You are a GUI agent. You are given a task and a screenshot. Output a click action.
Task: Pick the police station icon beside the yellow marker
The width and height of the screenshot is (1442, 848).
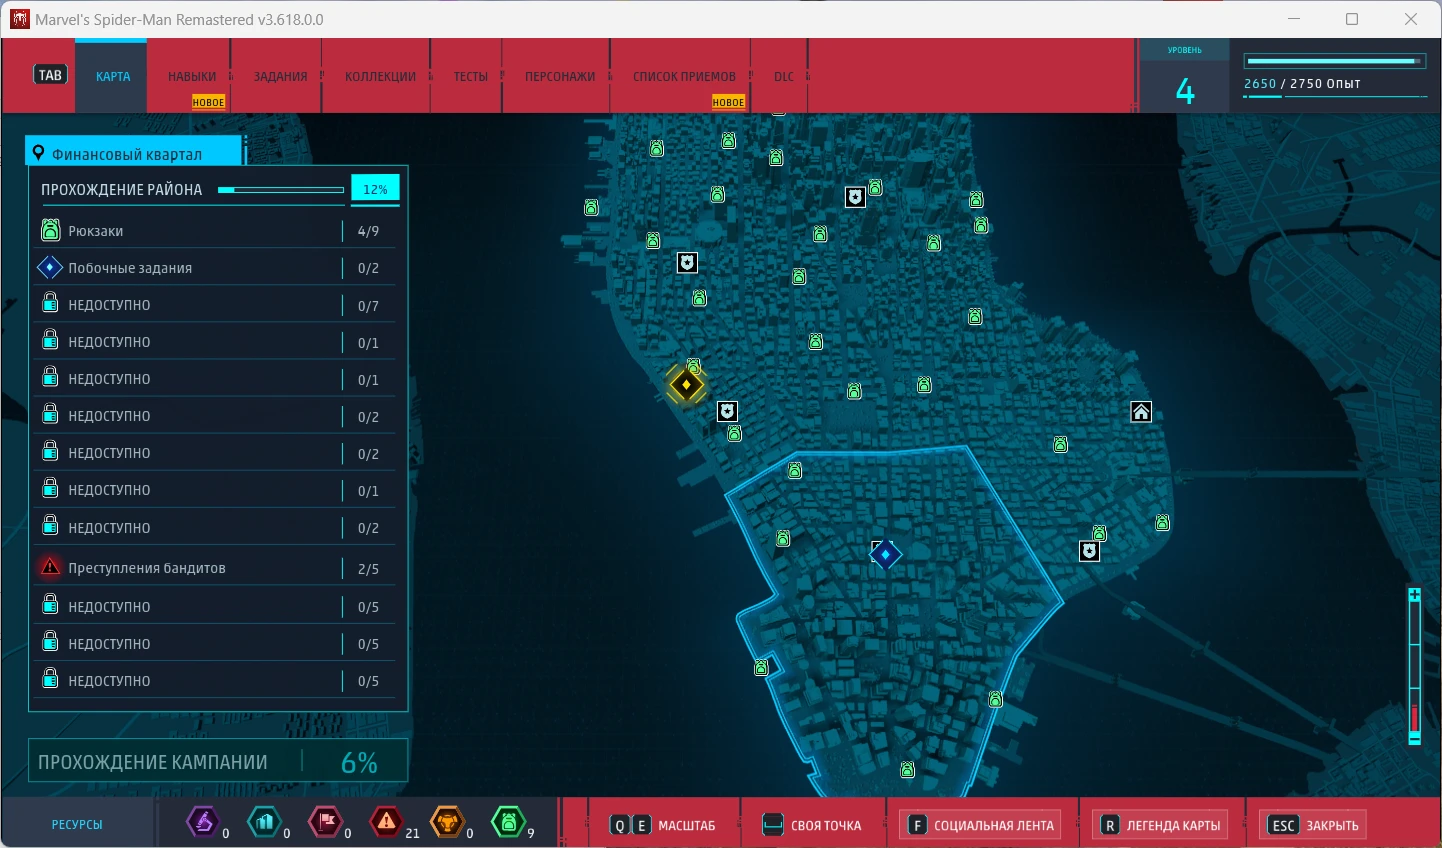pos(728,411)
